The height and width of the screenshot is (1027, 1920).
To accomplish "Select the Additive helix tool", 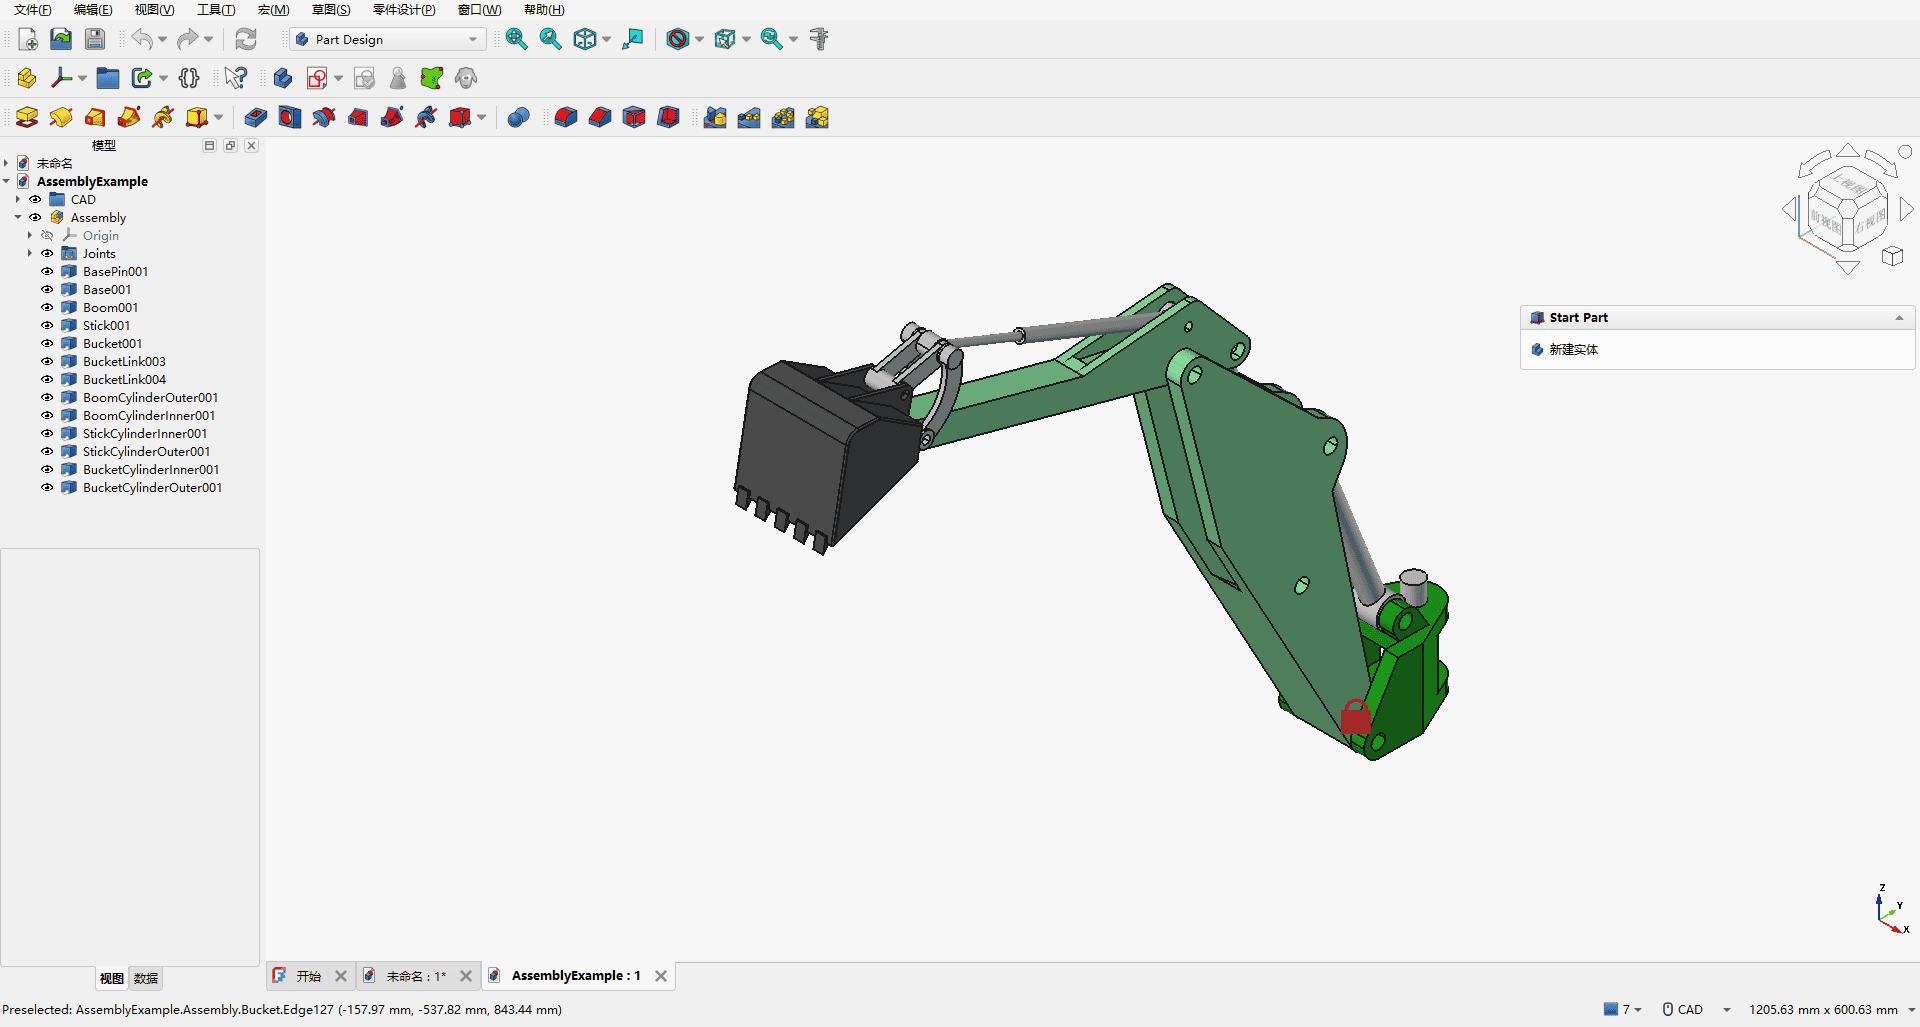I will point(163,117).
